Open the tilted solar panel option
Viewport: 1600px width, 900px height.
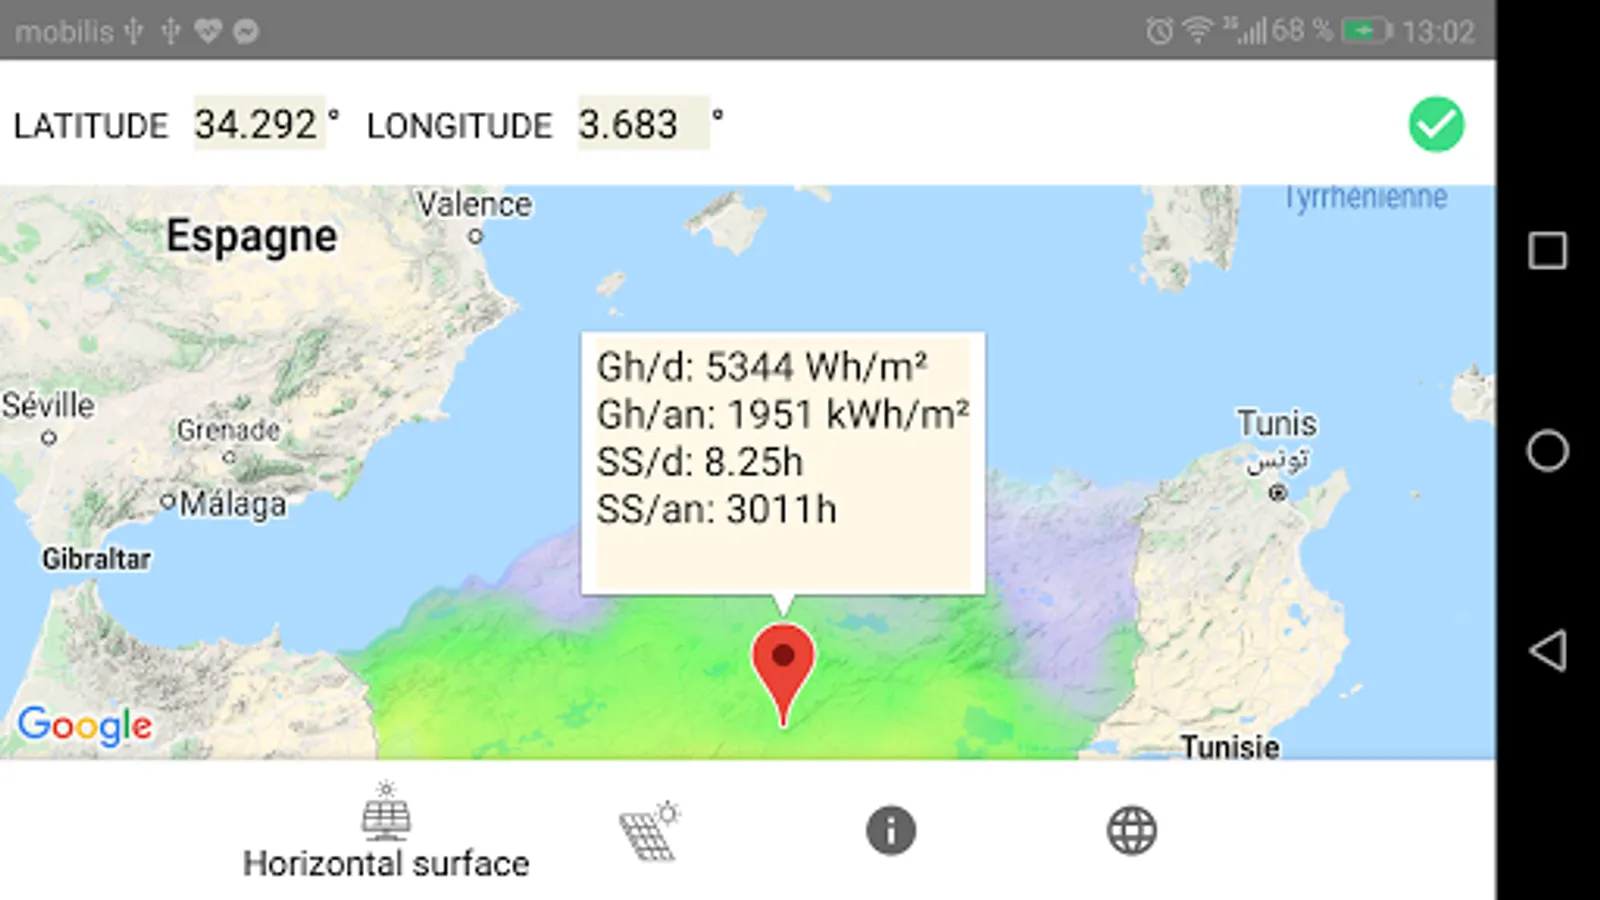(x=650, y=830)
